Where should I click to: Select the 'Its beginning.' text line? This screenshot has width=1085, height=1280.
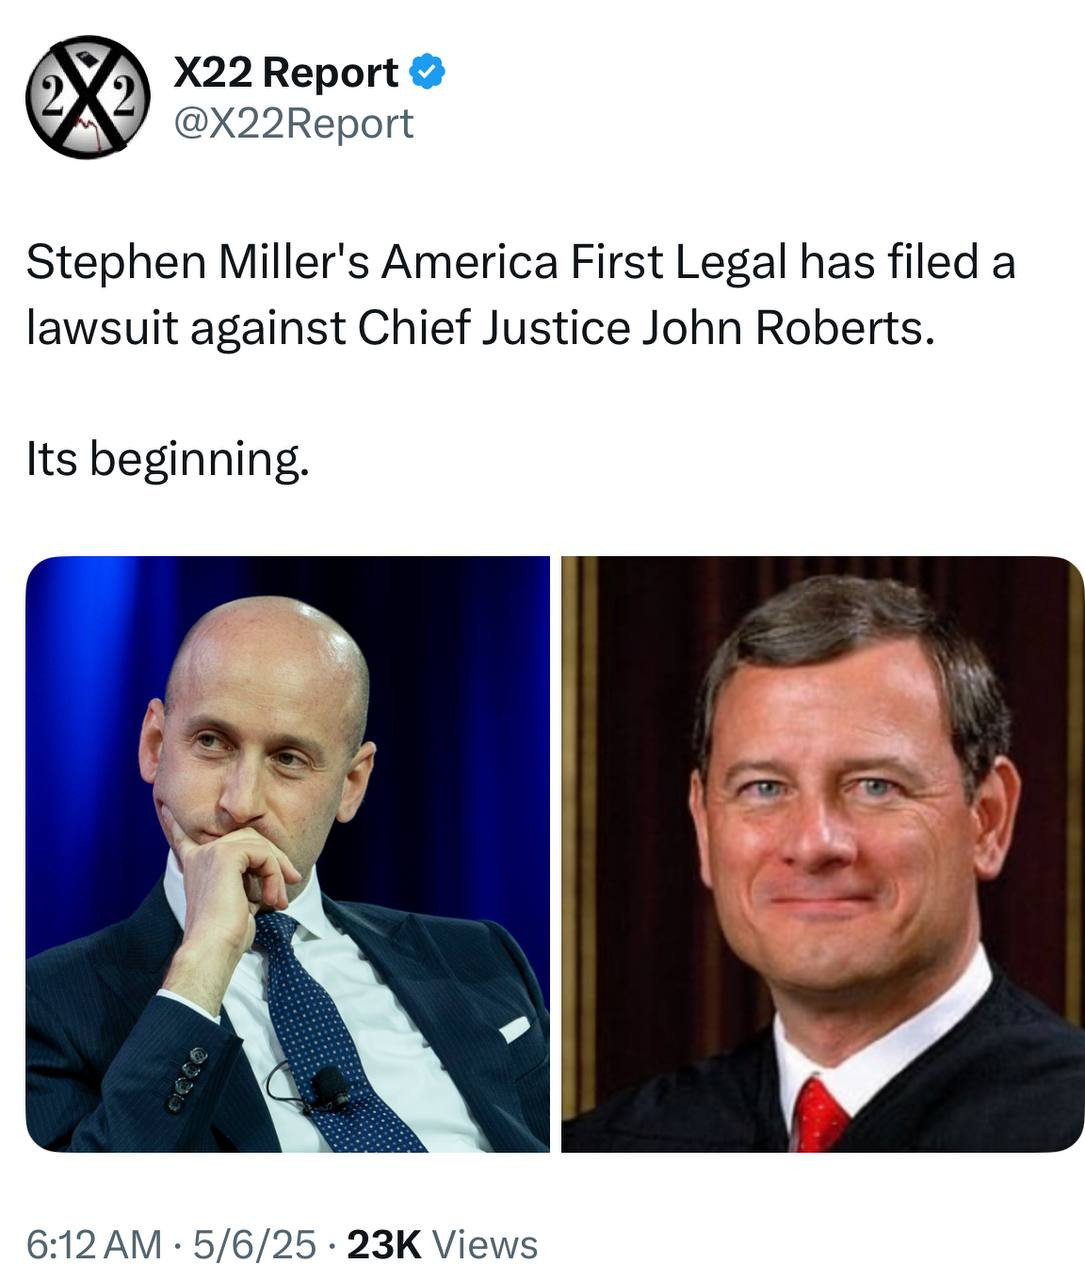coord(168,460)
